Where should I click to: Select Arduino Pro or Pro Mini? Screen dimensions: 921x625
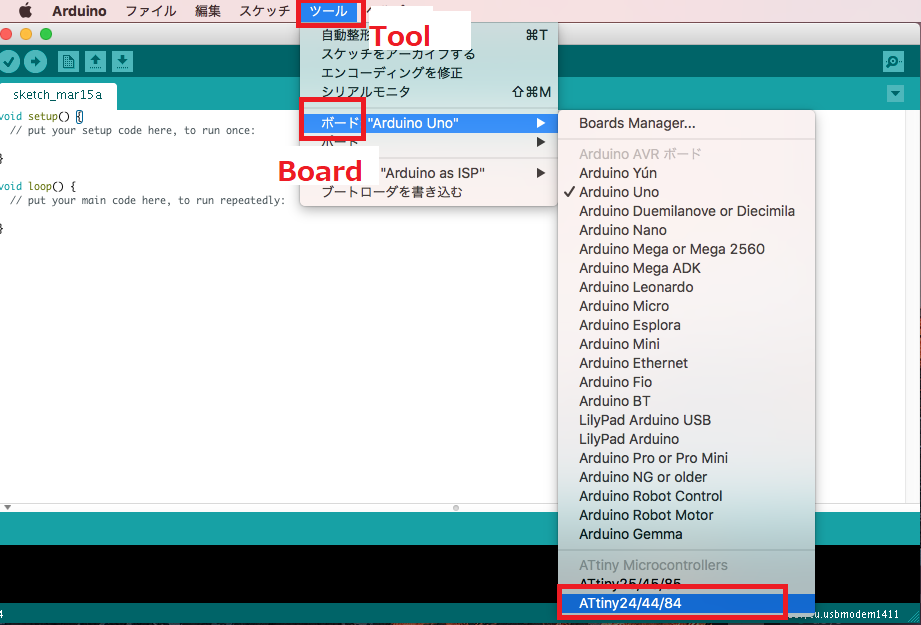point(686,458)
